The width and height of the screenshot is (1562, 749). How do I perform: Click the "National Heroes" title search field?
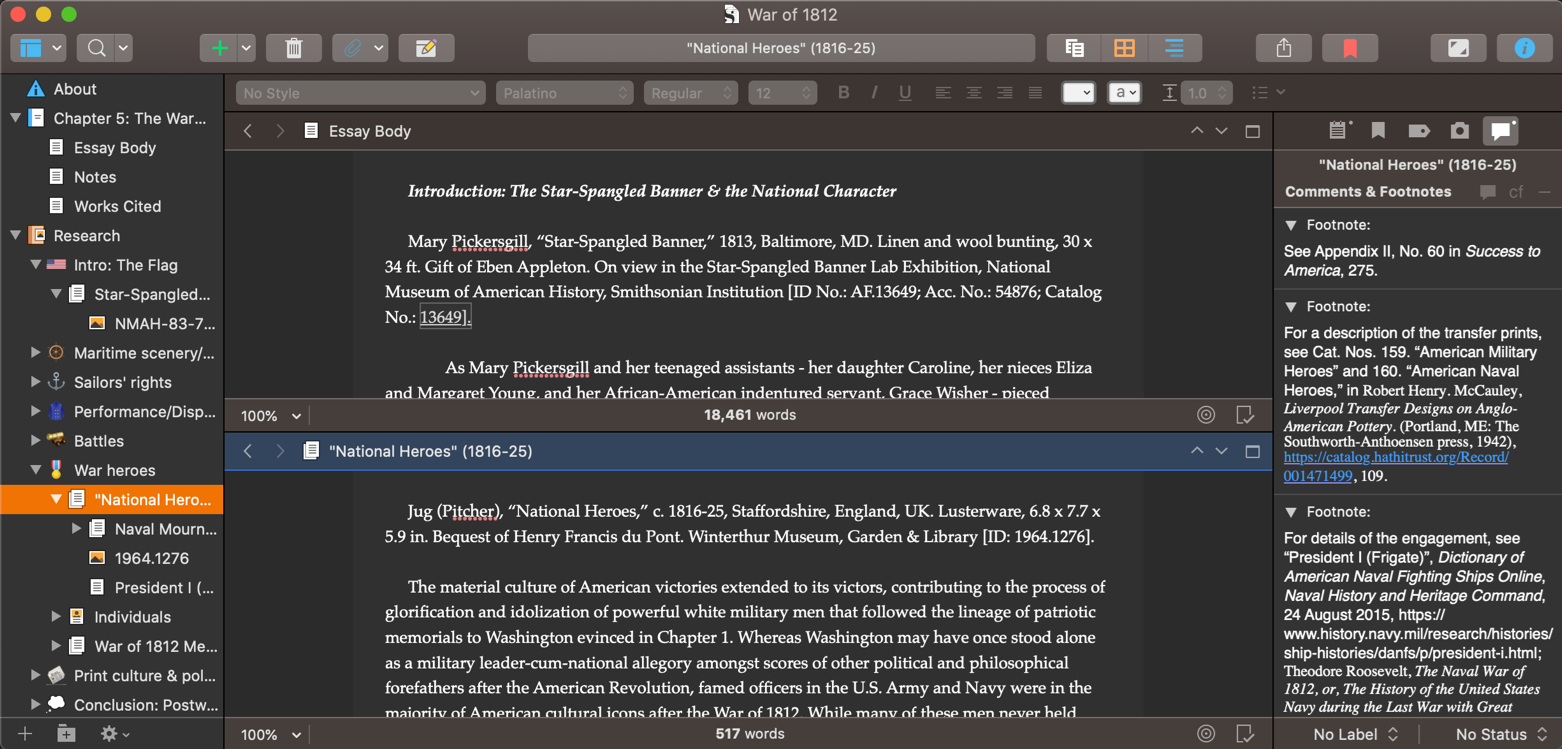[781, 48]
